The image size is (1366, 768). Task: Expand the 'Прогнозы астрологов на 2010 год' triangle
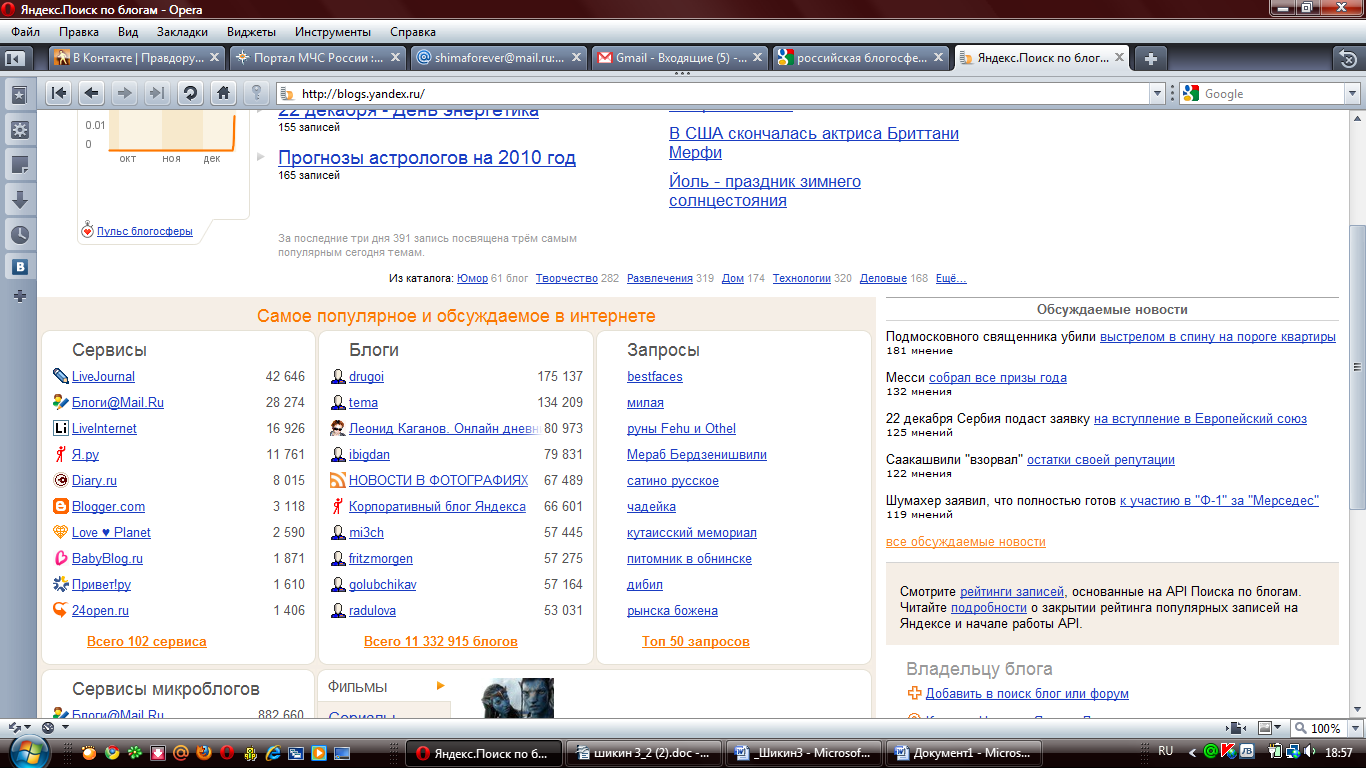pos(261,157)
